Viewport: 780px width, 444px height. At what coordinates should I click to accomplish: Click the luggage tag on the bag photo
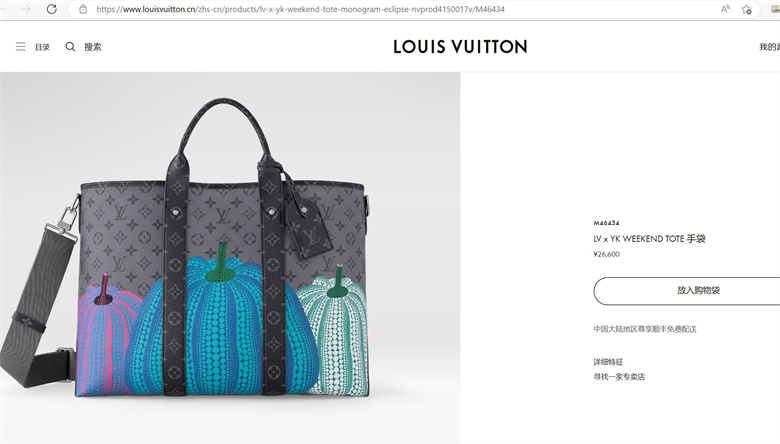(309, 229)
